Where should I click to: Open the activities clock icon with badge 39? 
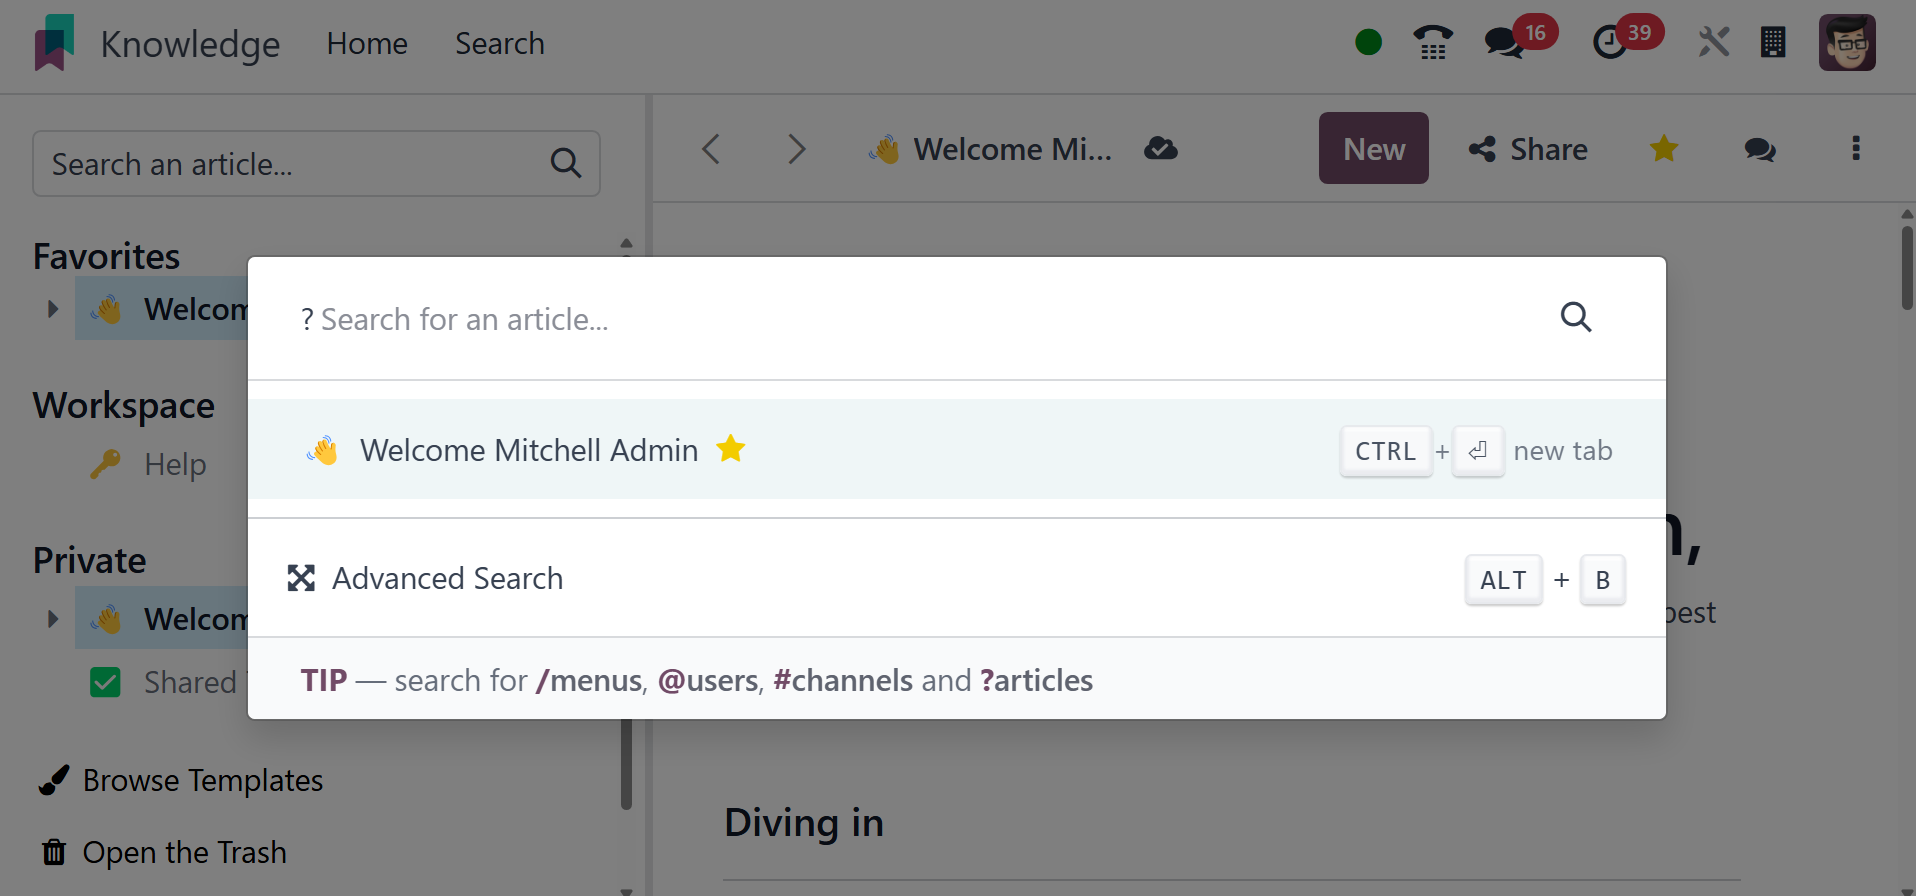pyautogui.click(x=1609, y=43)
